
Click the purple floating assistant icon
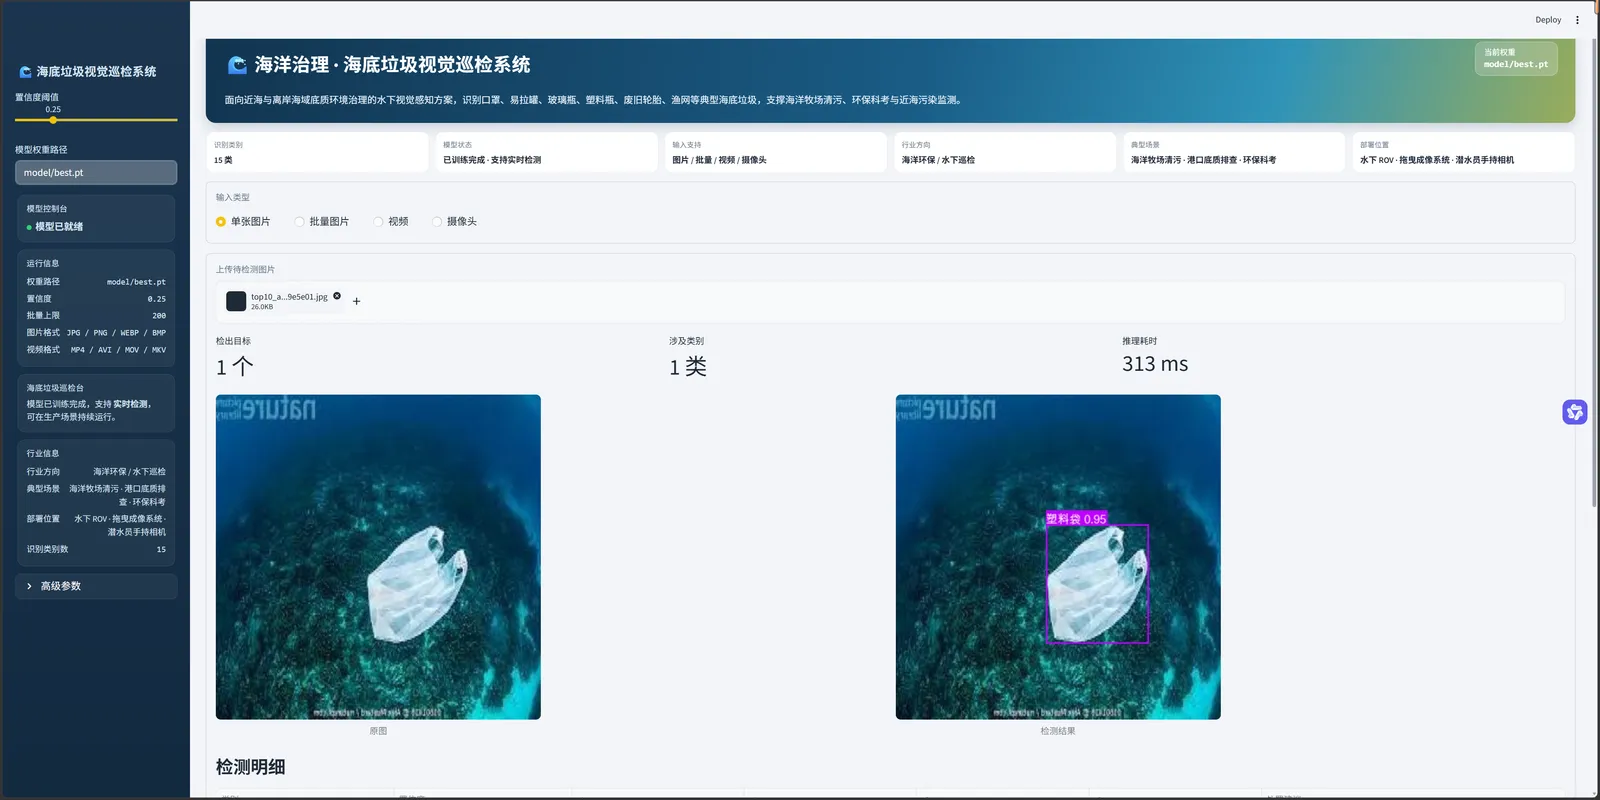point(1575,412)
